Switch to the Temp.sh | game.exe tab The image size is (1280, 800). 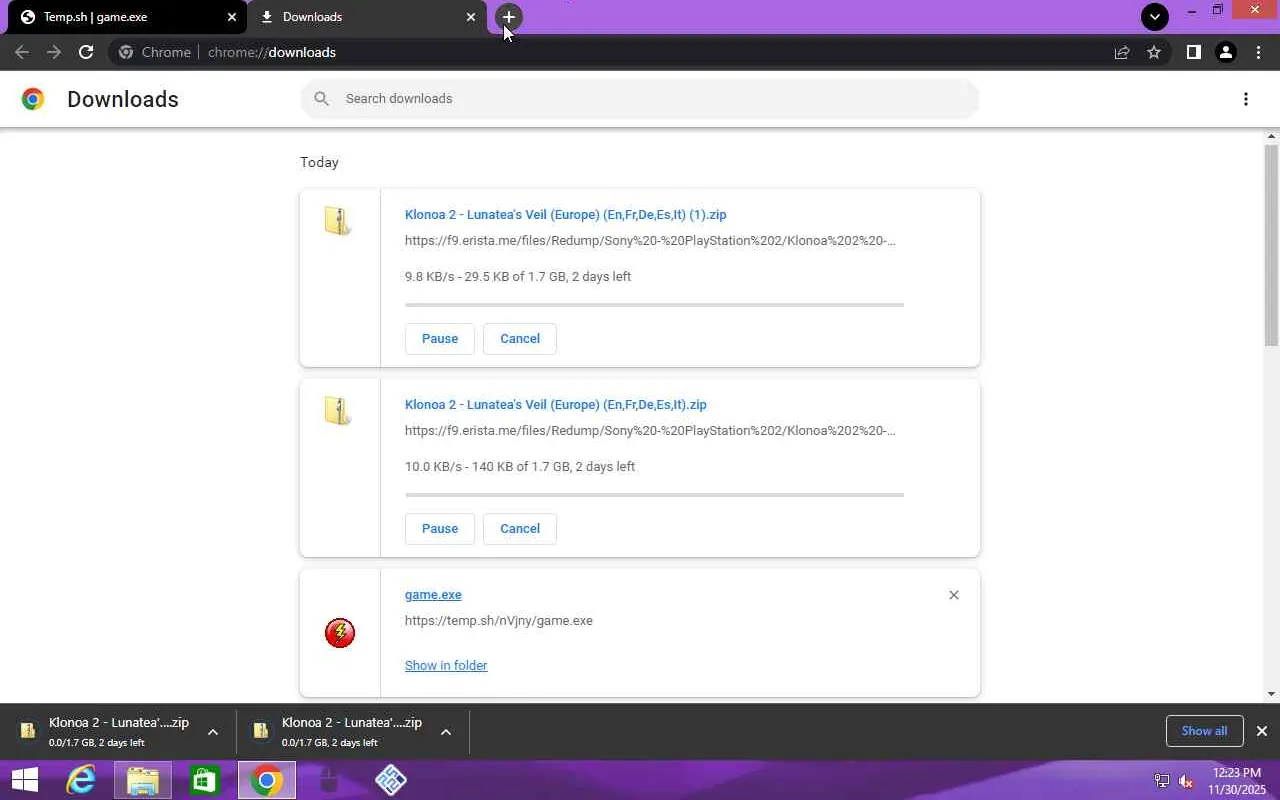point(125,17)
